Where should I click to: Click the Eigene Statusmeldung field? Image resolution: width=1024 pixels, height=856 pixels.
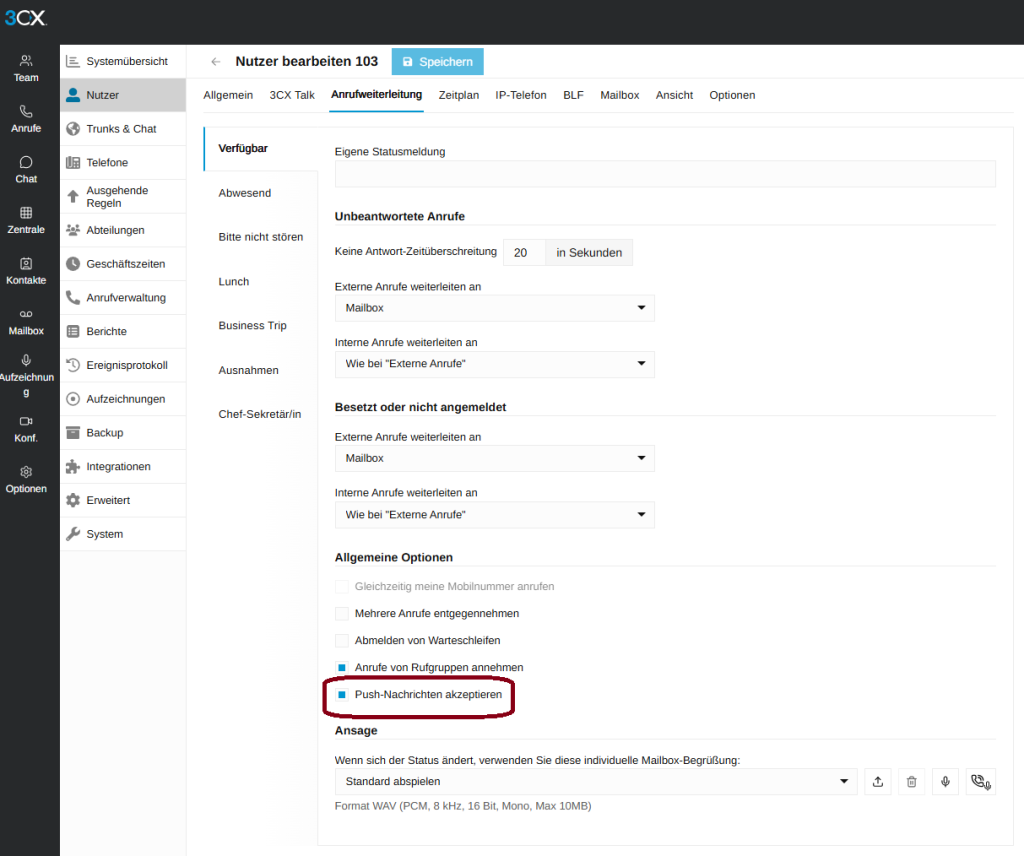[x=665, y=174]
